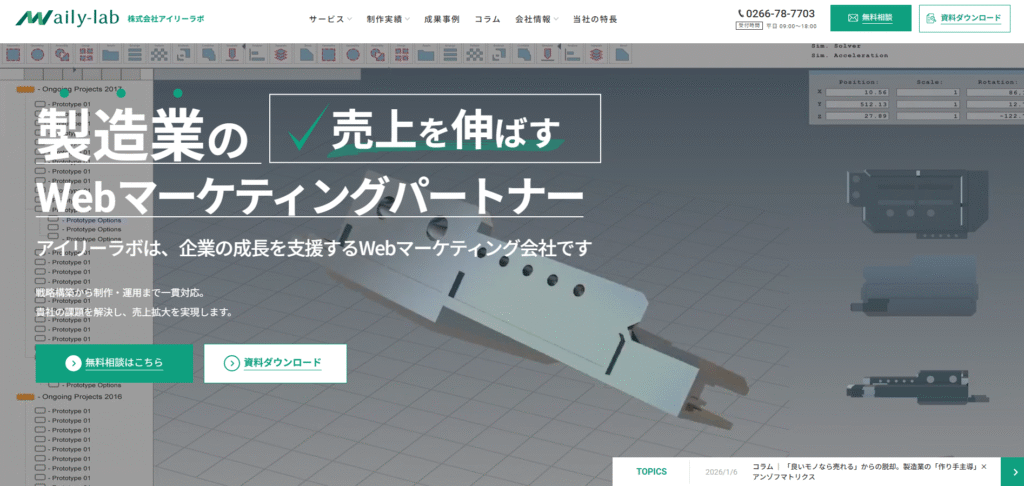Click the aily-lab logo in the header
The width and height of the screenshot is (1024, 486).
point(75,18)
